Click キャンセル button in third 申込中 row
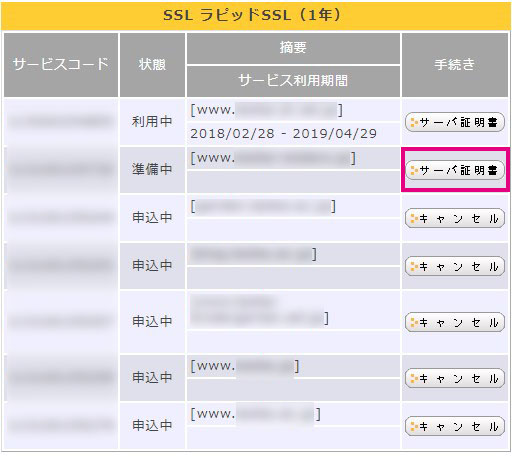The height and width of the screenshot is (456, 515). [x=455, y=322]
